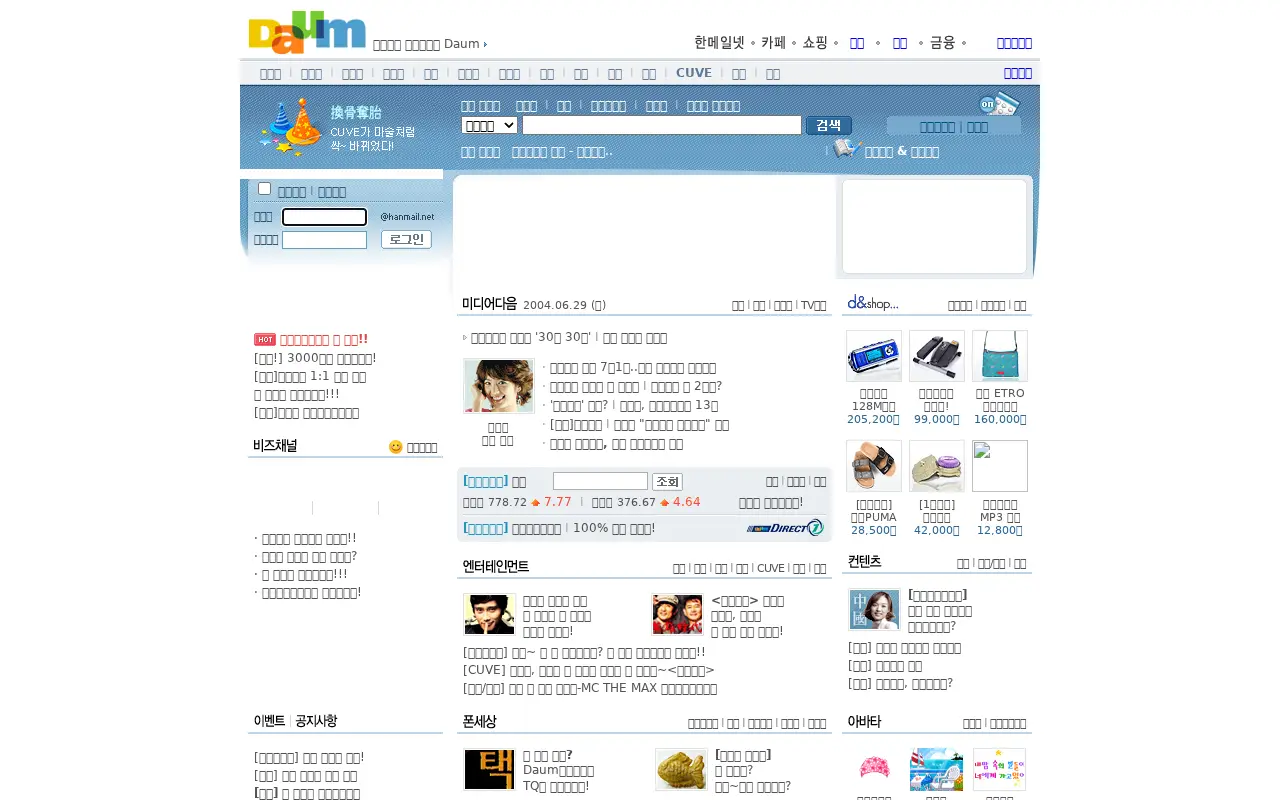1280x800 pixels.
Task: Open the 공지사항 tab
Action: (316, 721)
